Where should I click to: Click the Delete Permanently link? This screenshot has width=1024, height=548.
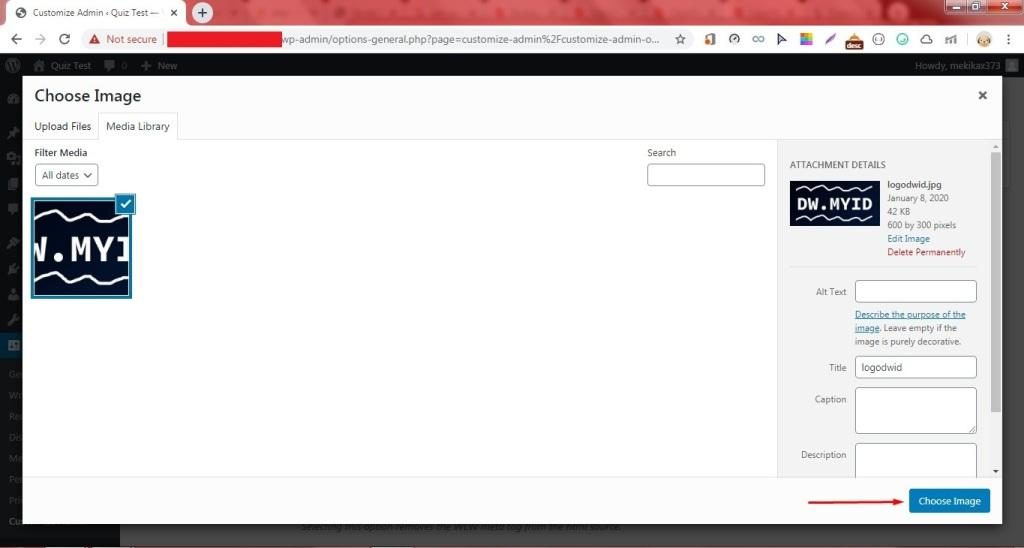click(x=926, y=252)
